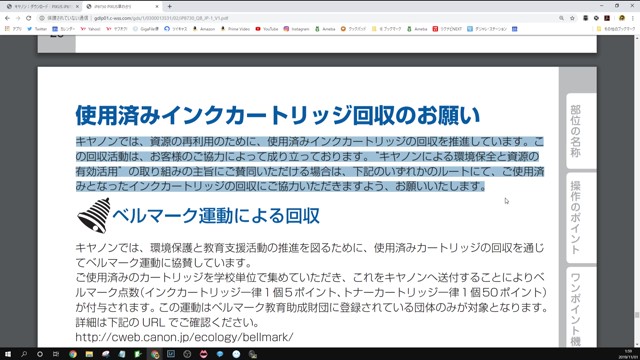Open the Amazon bookmark
Screen dimensions: 640x360
(x=204, y=29)
